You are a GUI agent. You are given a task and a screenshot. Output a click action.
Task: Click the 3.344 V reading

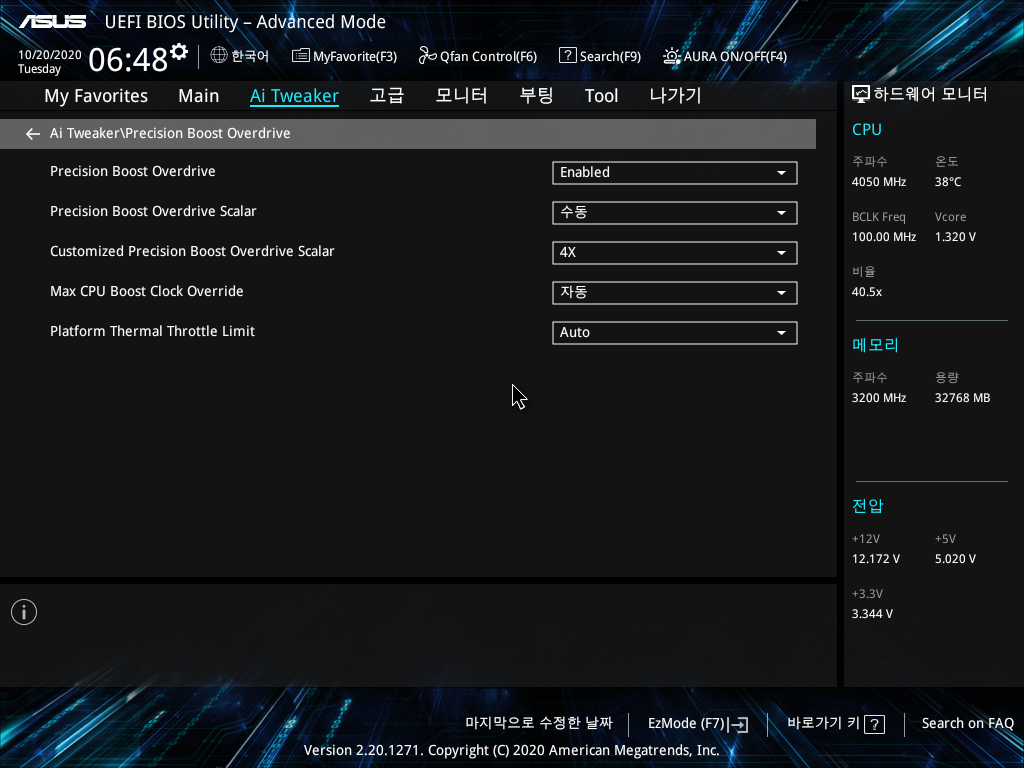pyautogui.click(x=872, y=614)
